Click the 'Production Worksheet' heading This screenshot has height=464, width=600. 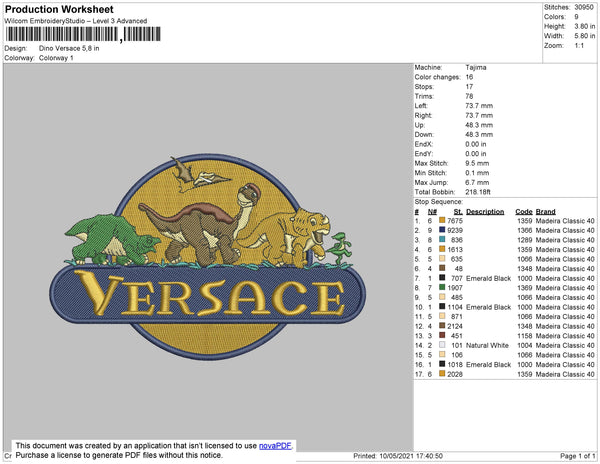click(59, 10)
